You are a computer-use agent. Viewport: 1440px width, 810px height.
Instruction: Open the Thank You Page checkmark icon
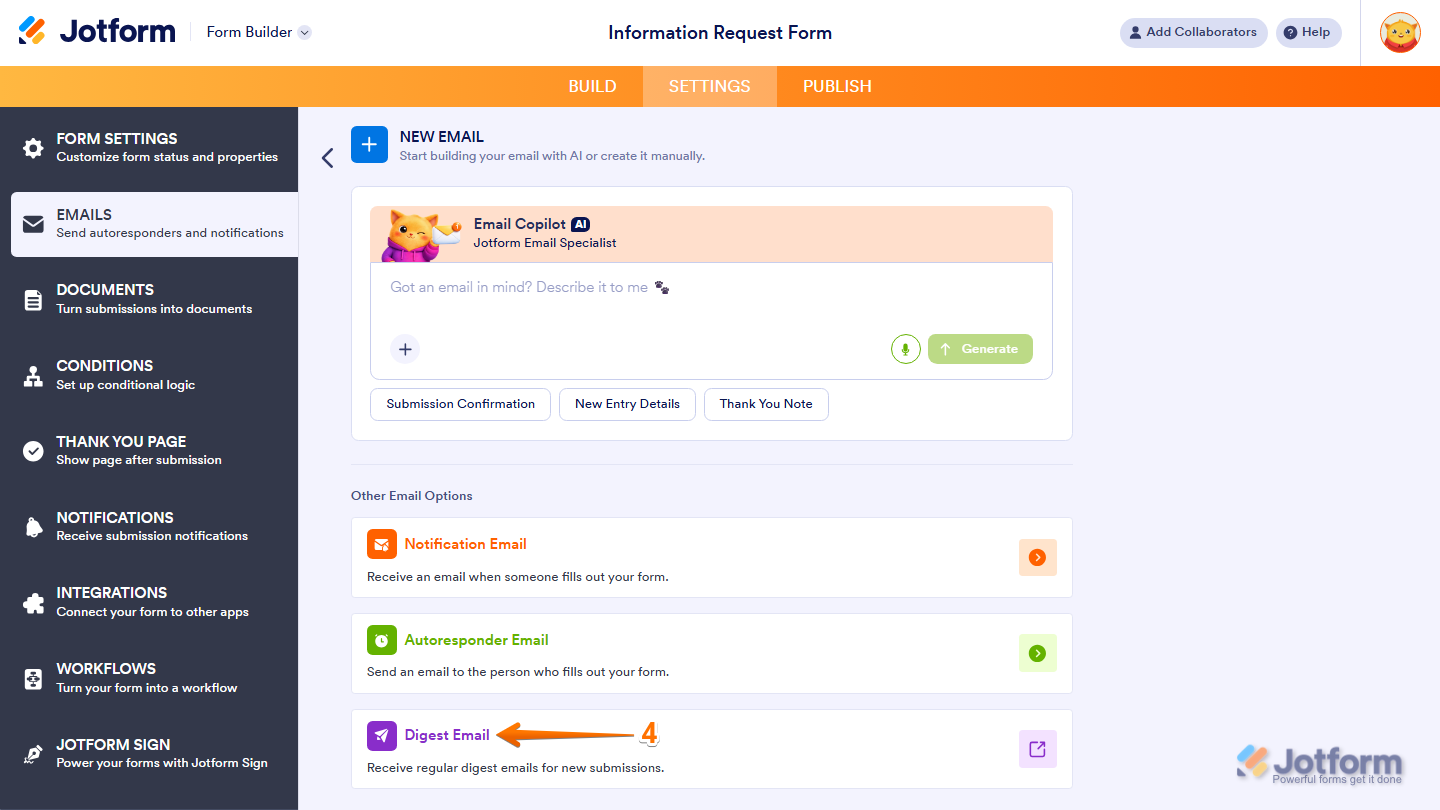34,451
